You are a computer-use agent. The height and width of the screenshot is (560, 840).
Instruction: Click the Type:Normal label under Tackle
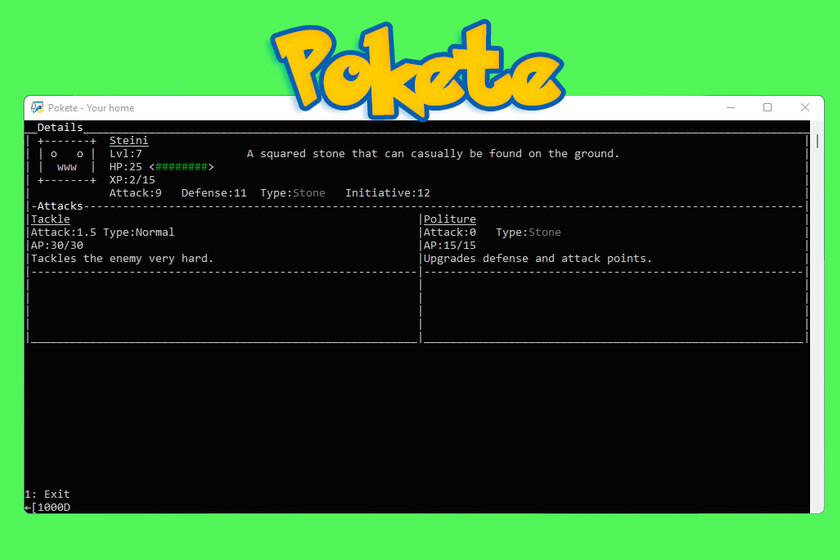coord(139,232)
